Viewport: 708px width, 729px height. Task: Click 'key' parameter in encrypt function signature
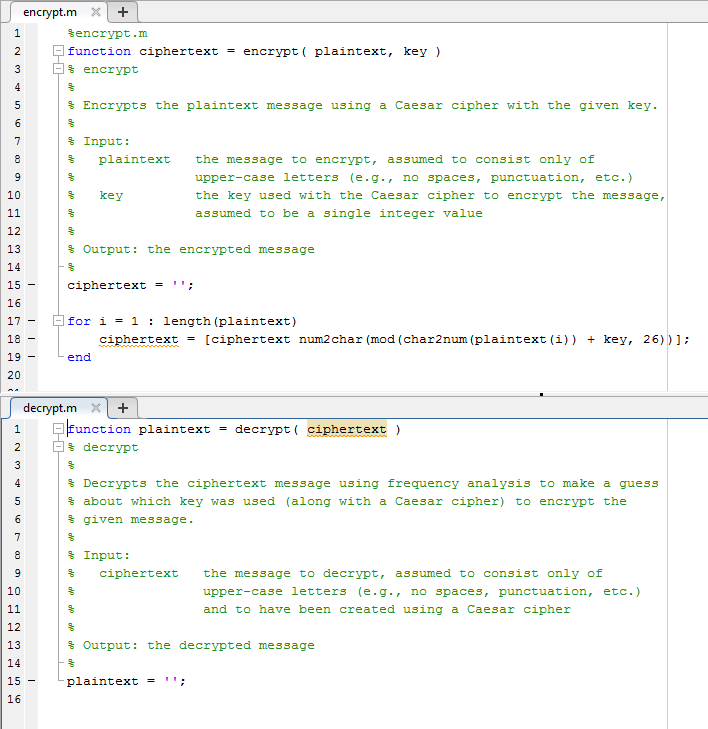coord(415,51)
